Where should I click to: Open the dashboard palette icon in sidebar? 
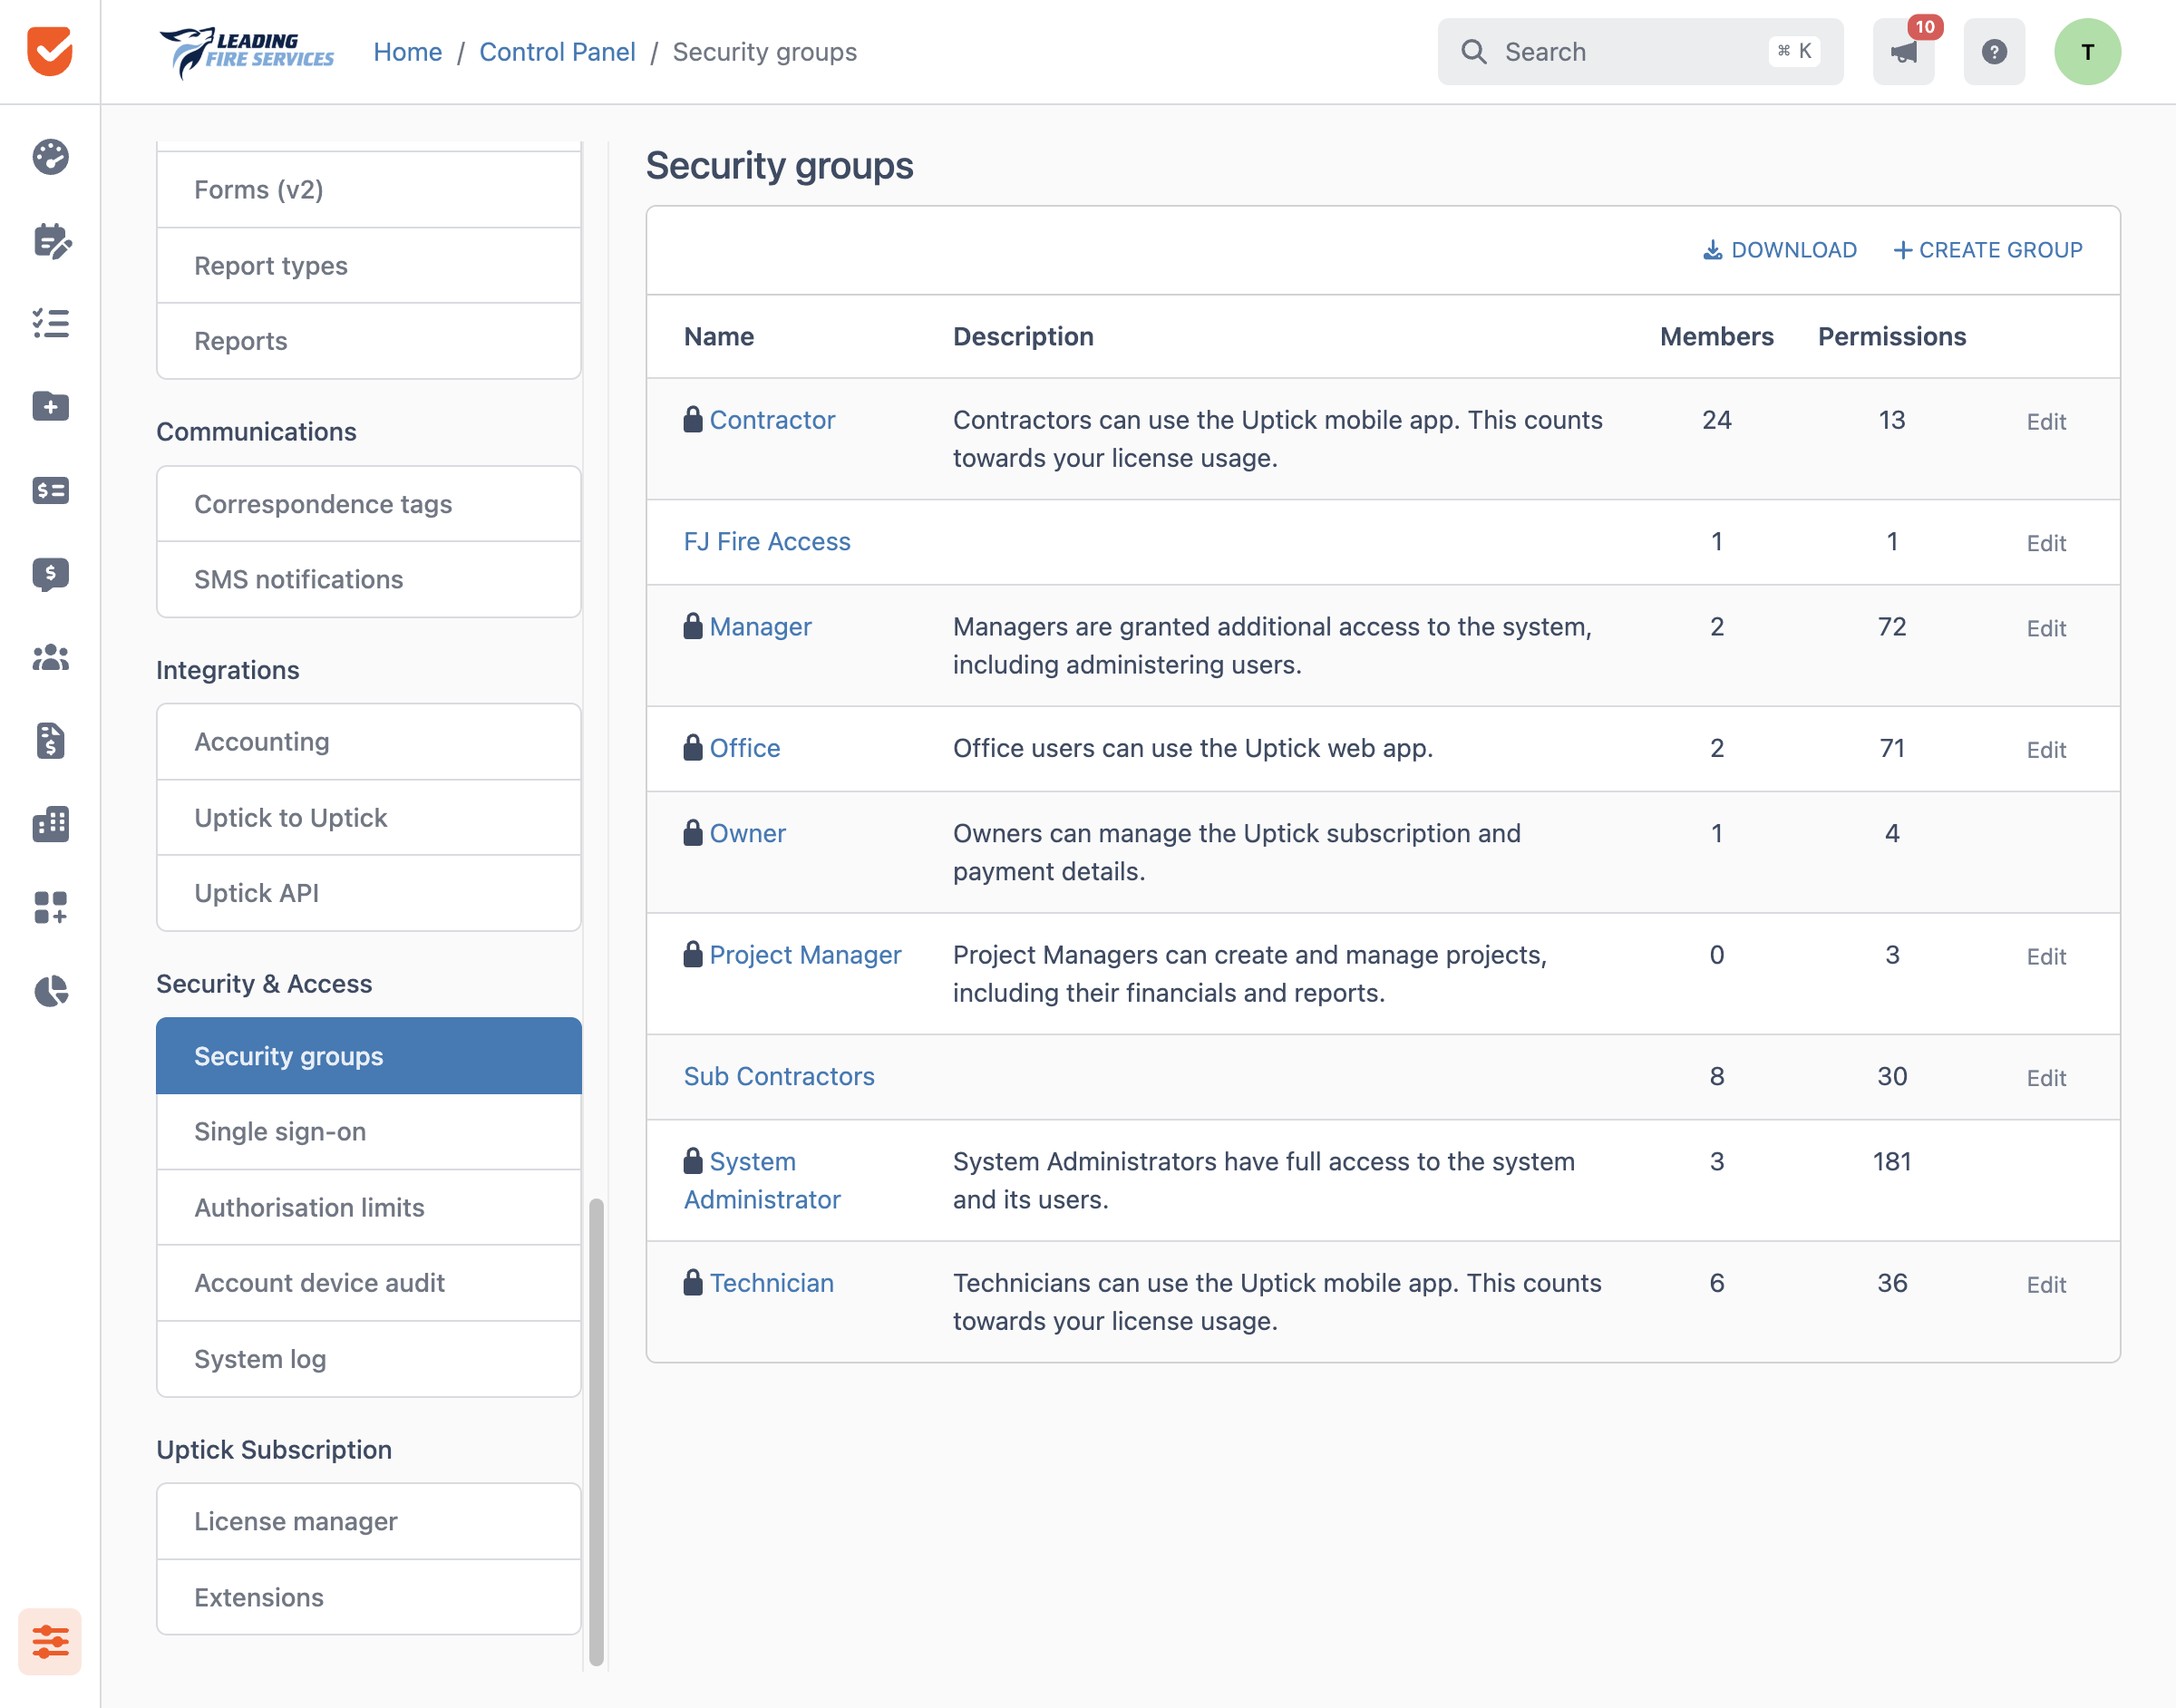click(50, 157)
